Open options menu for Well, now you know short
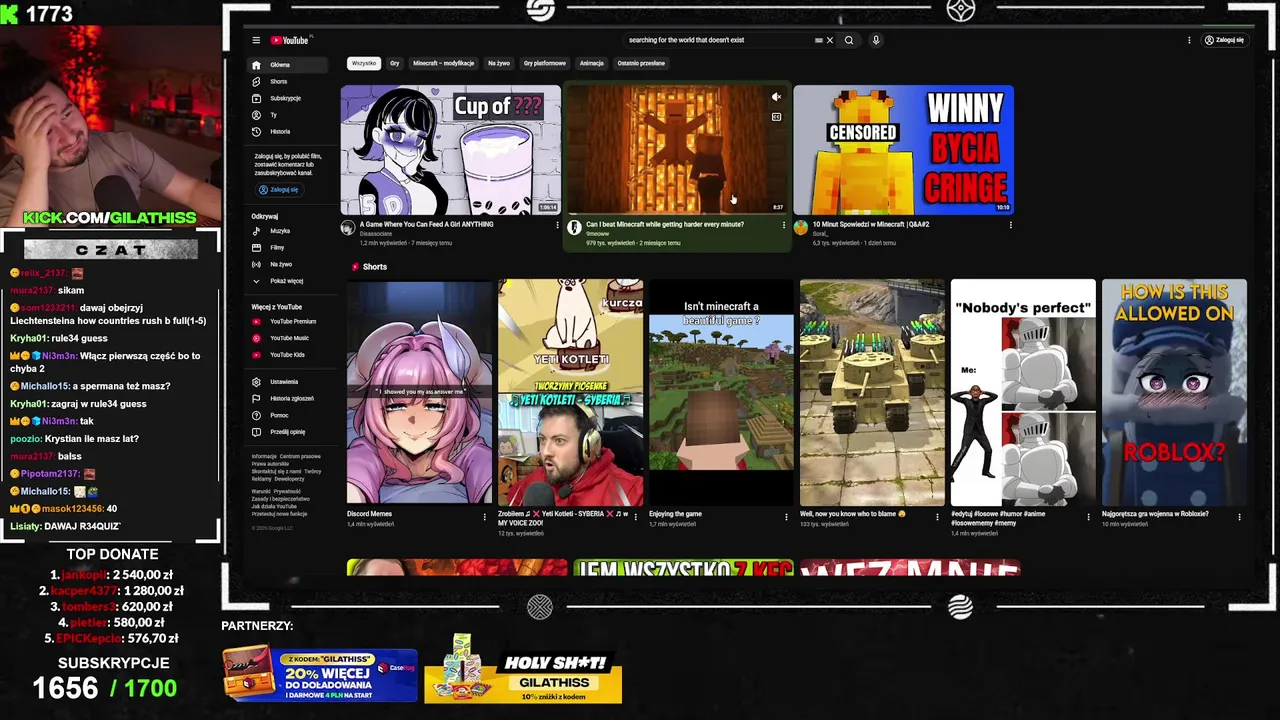1280x720 pixels. click(x=937, y=517)
